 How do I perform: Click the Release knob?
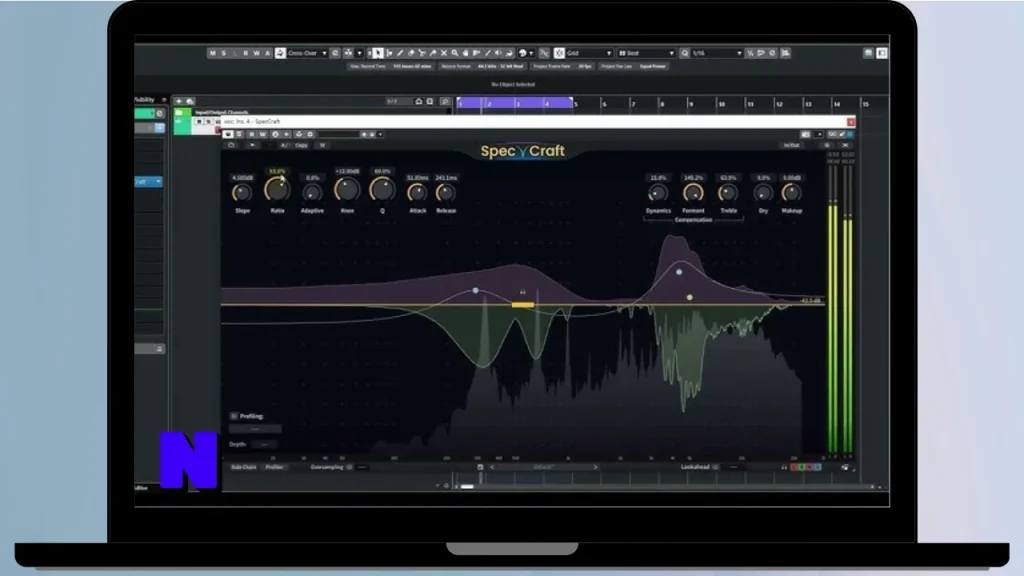(446, 193)
